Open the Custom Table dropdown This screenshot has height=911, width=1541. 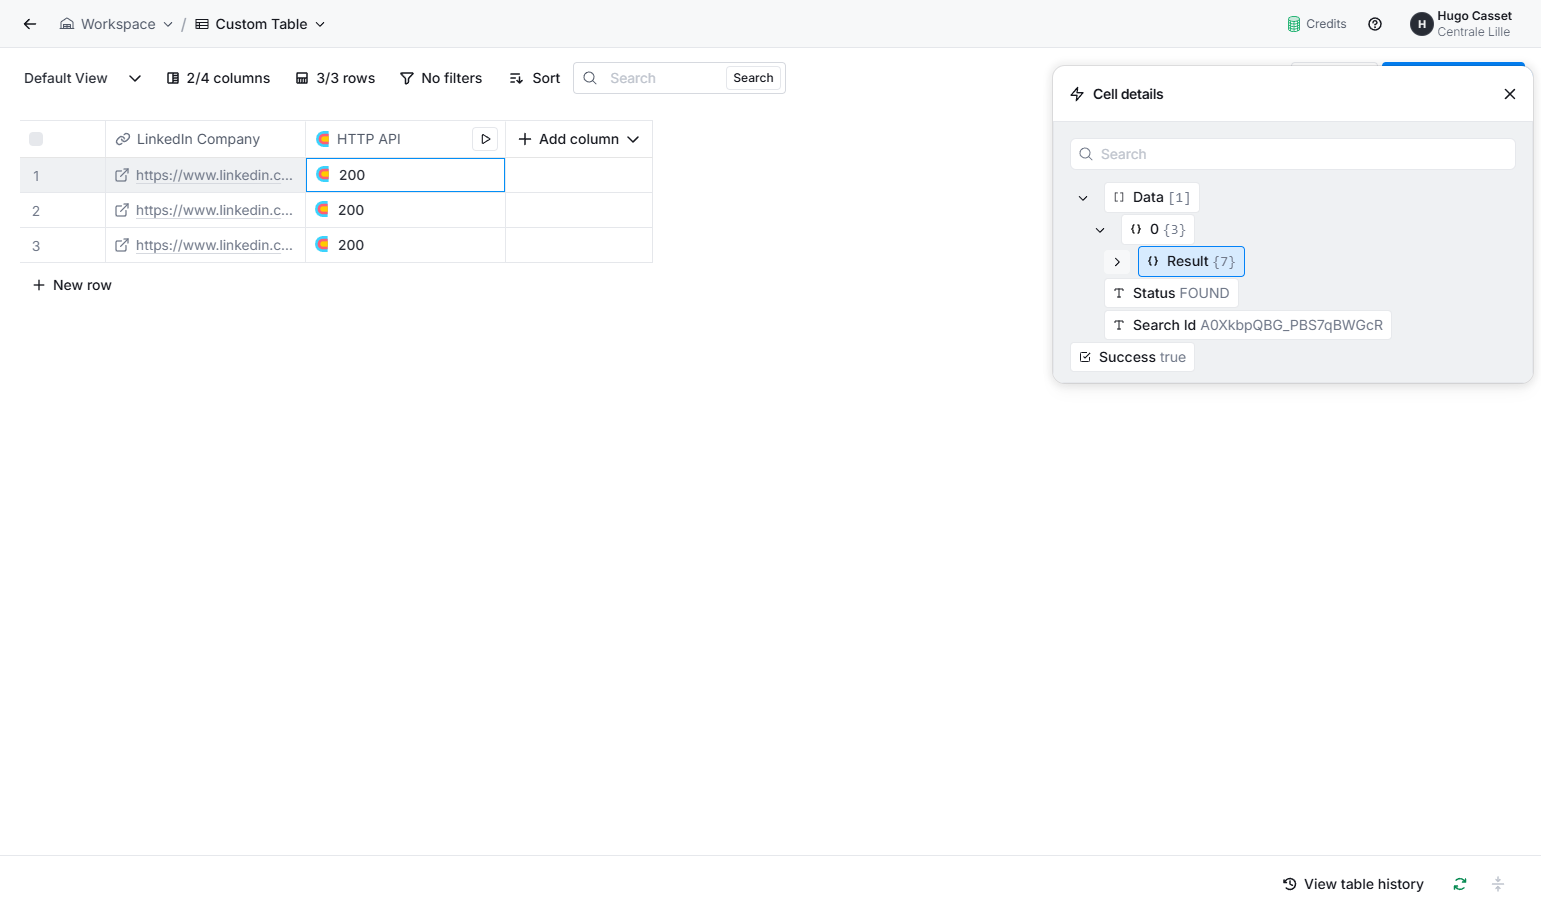pos(260,24)
